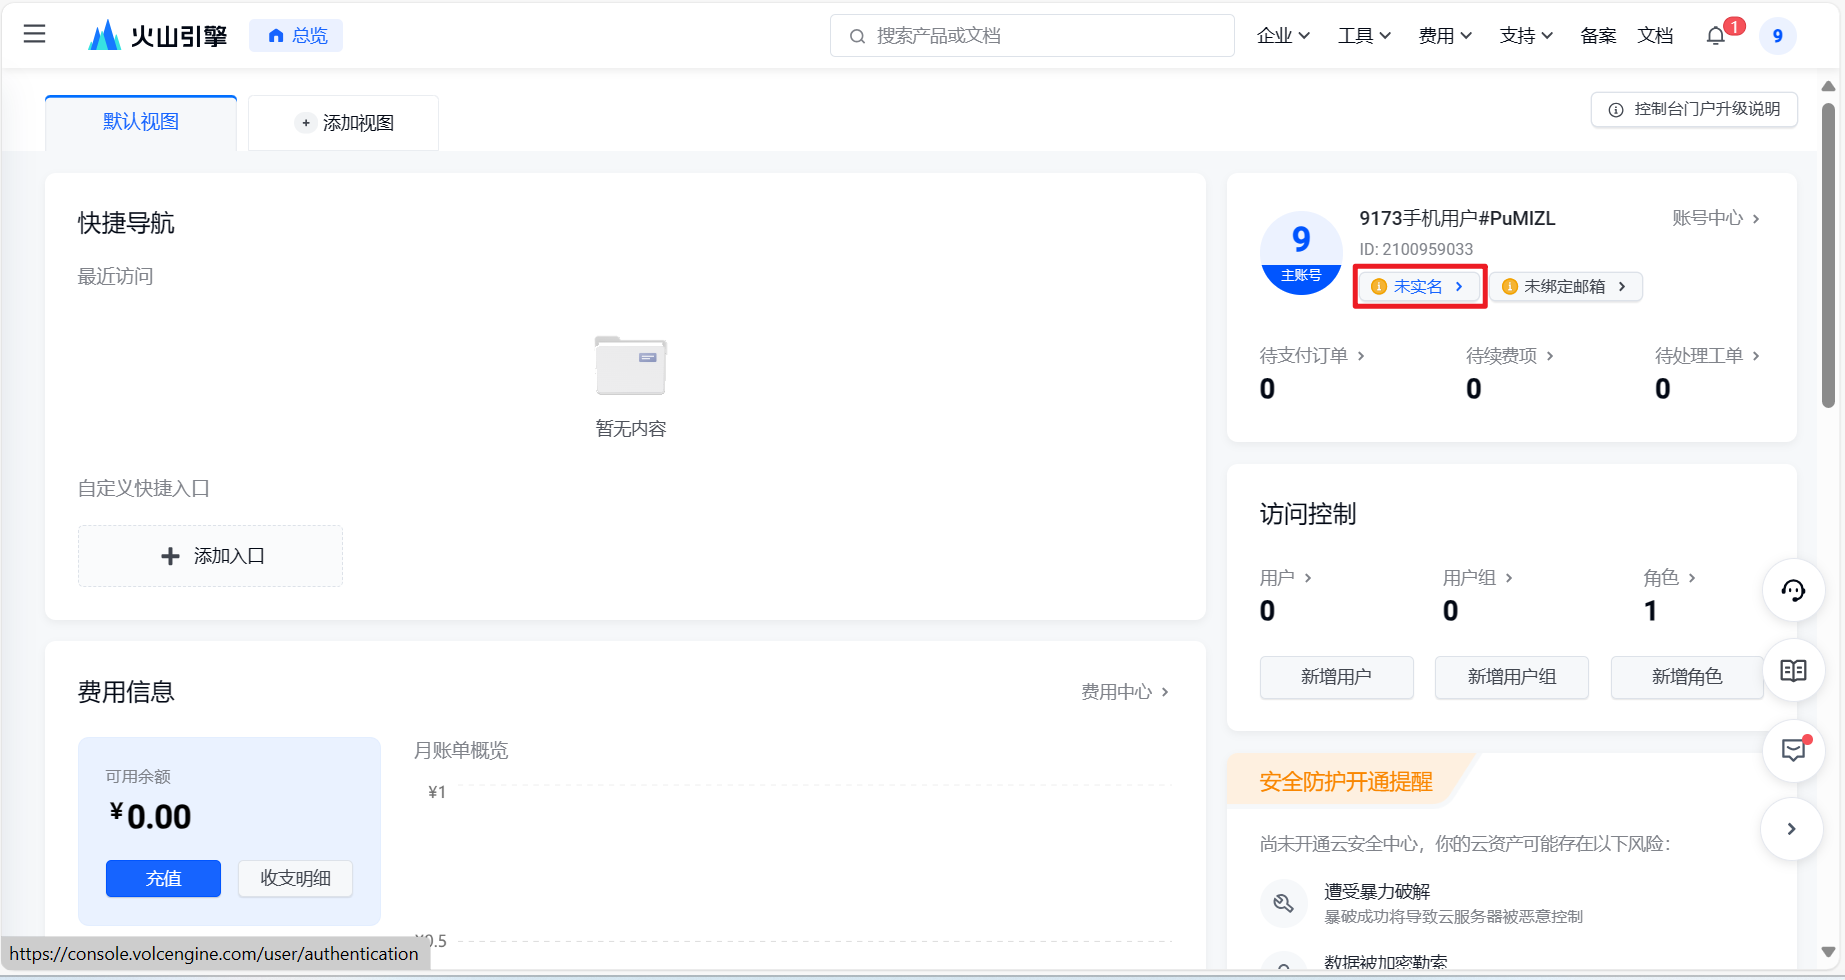The height and width of the screenshot is (980, 1845).
Task: Open the notification bell
Action: pyautogui.click(x=1716, y=36)
